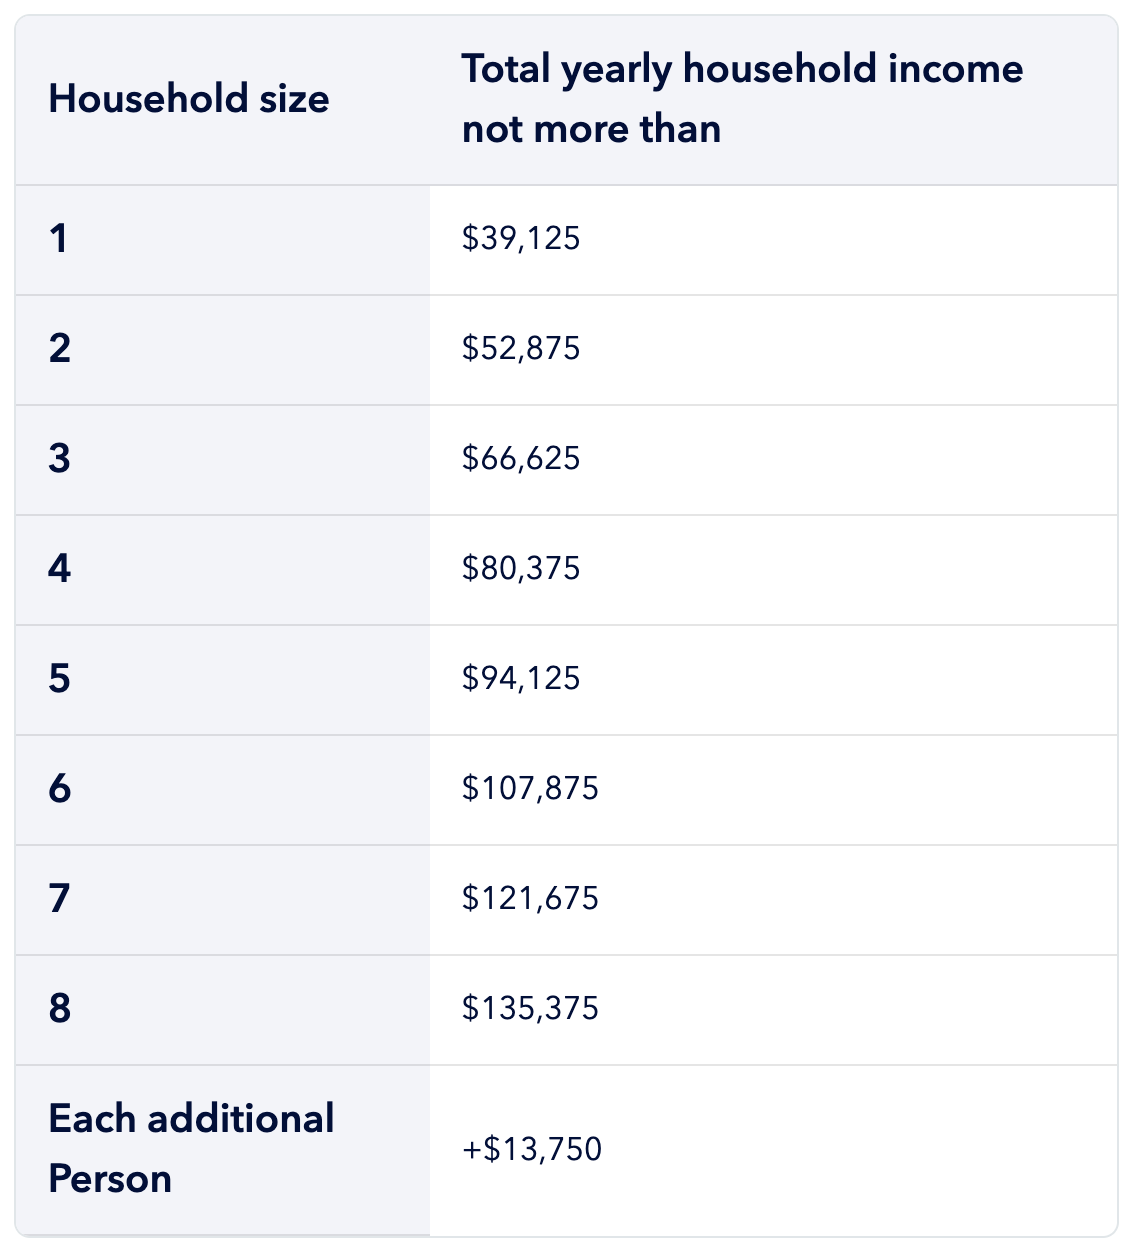Select household size 5 cell

pyautogui.click(x=60, y=679)
